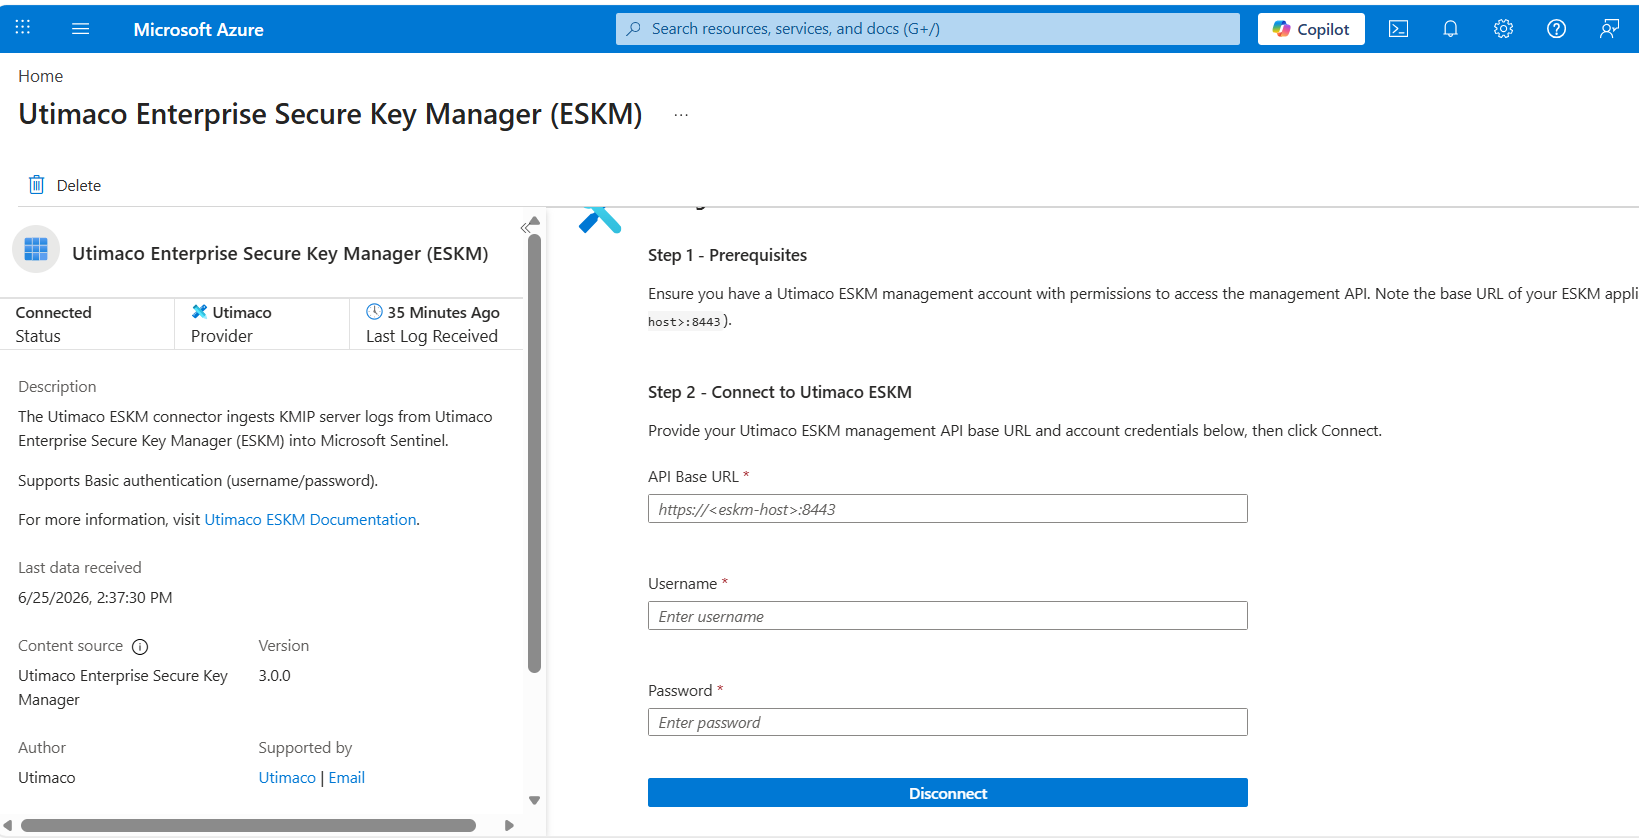Collapse the left details pane chevron
Viewport: 1639px width, 840px height.
pos(525,228)
